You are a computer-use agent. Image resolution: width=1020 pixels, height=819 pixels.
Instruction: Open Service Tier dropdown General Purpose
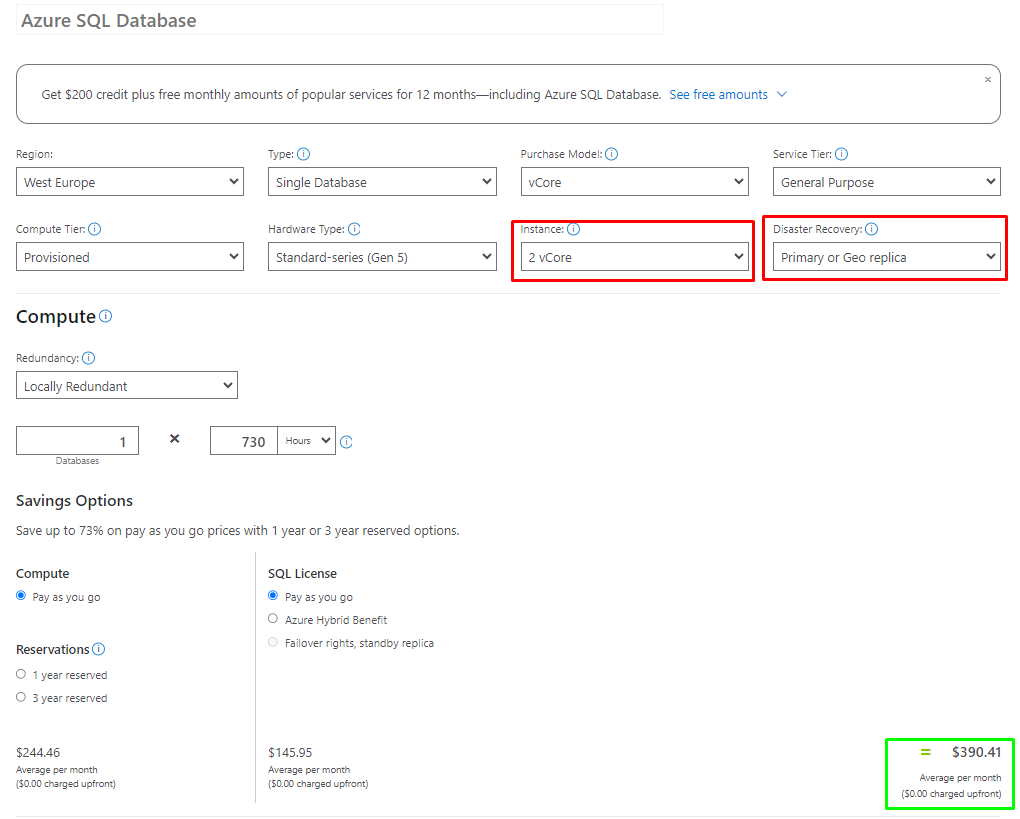887,182
